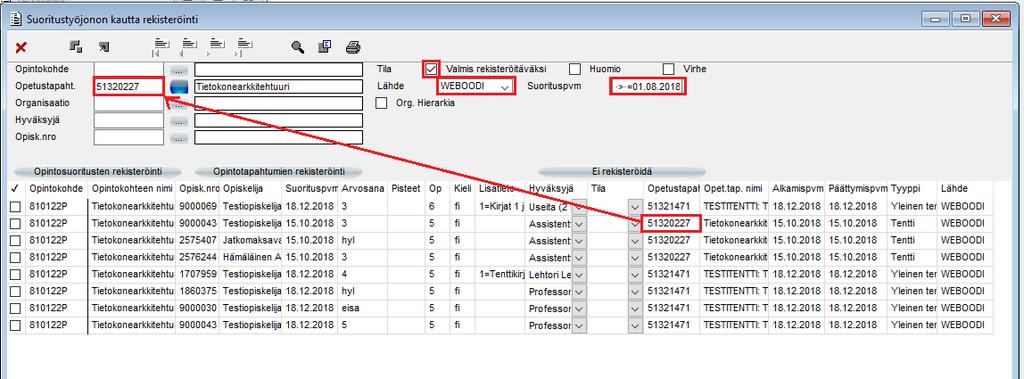Tick row checkbox for student 9000030
The image size is (1024, 379).
tap(15, 308)
